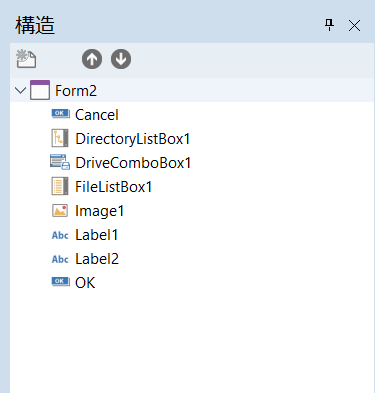Move selected item up with arrow button
This screenshot has width=375, height=393.
(x=92, y=59)
